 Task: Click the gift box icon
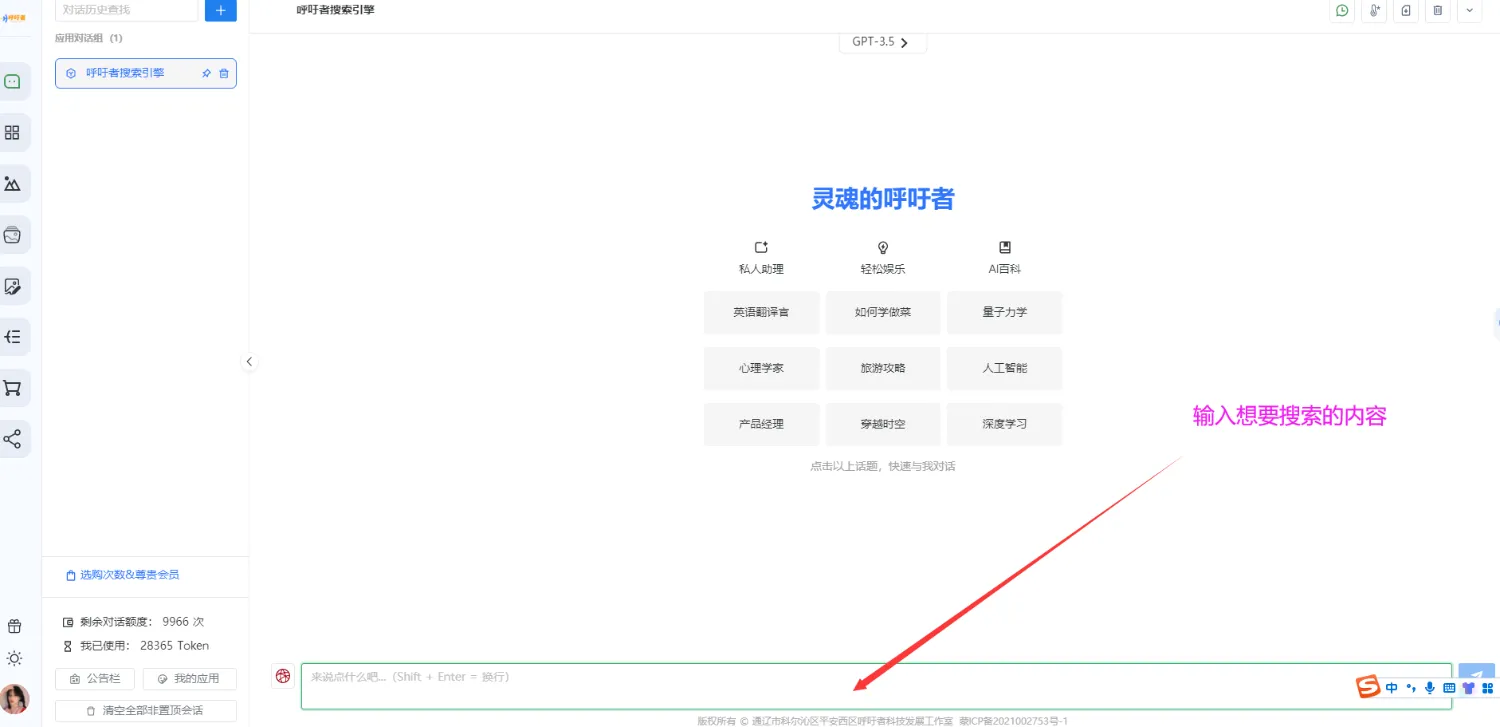tap(14, 627)
